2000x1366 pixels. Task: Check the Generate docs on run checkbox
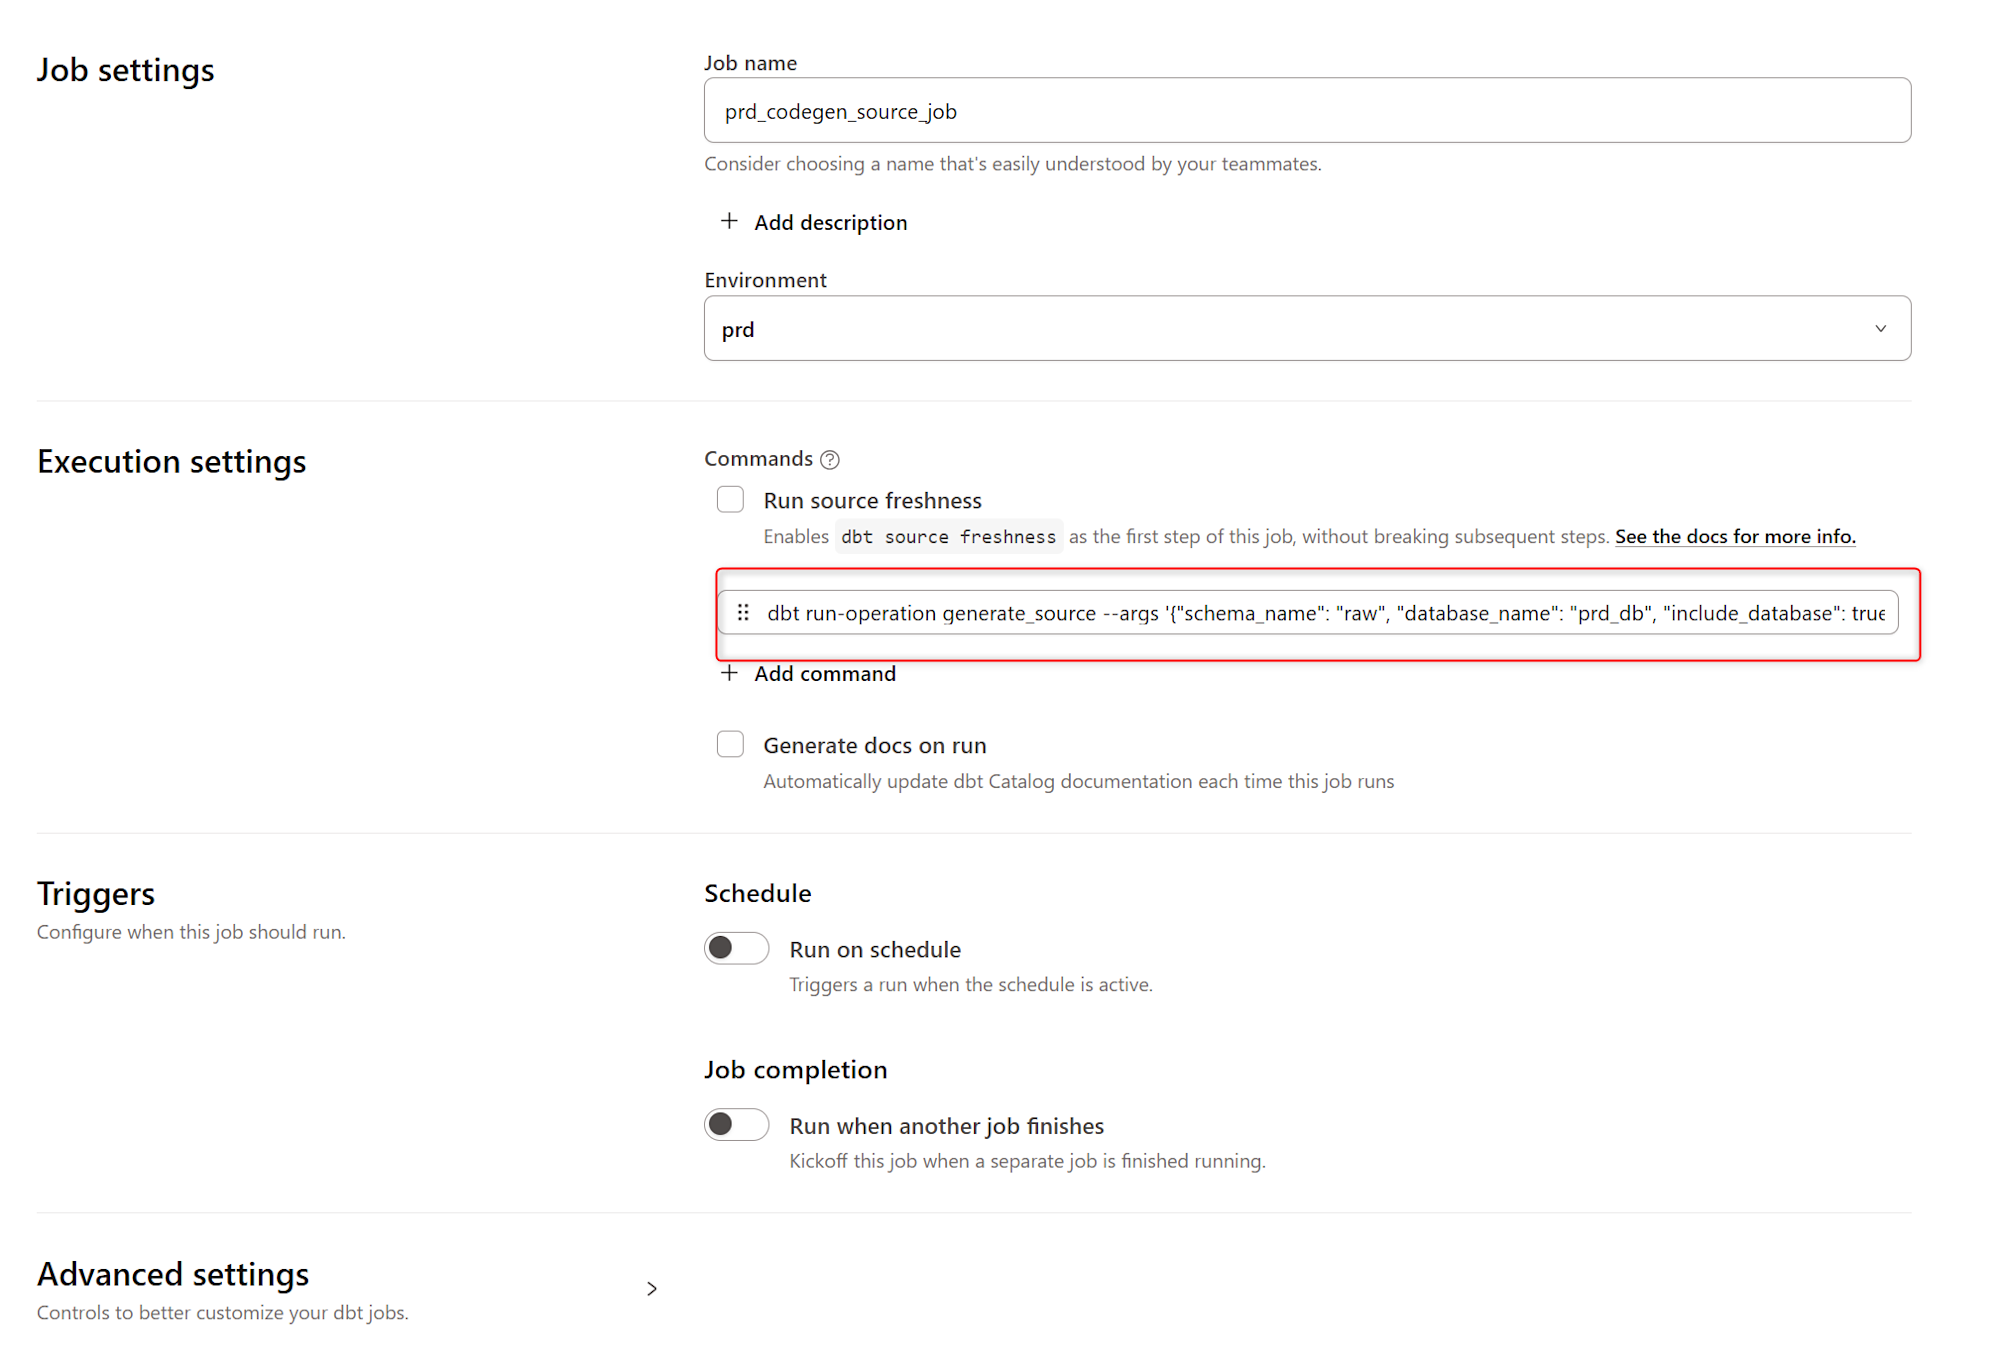pos(730,744)
